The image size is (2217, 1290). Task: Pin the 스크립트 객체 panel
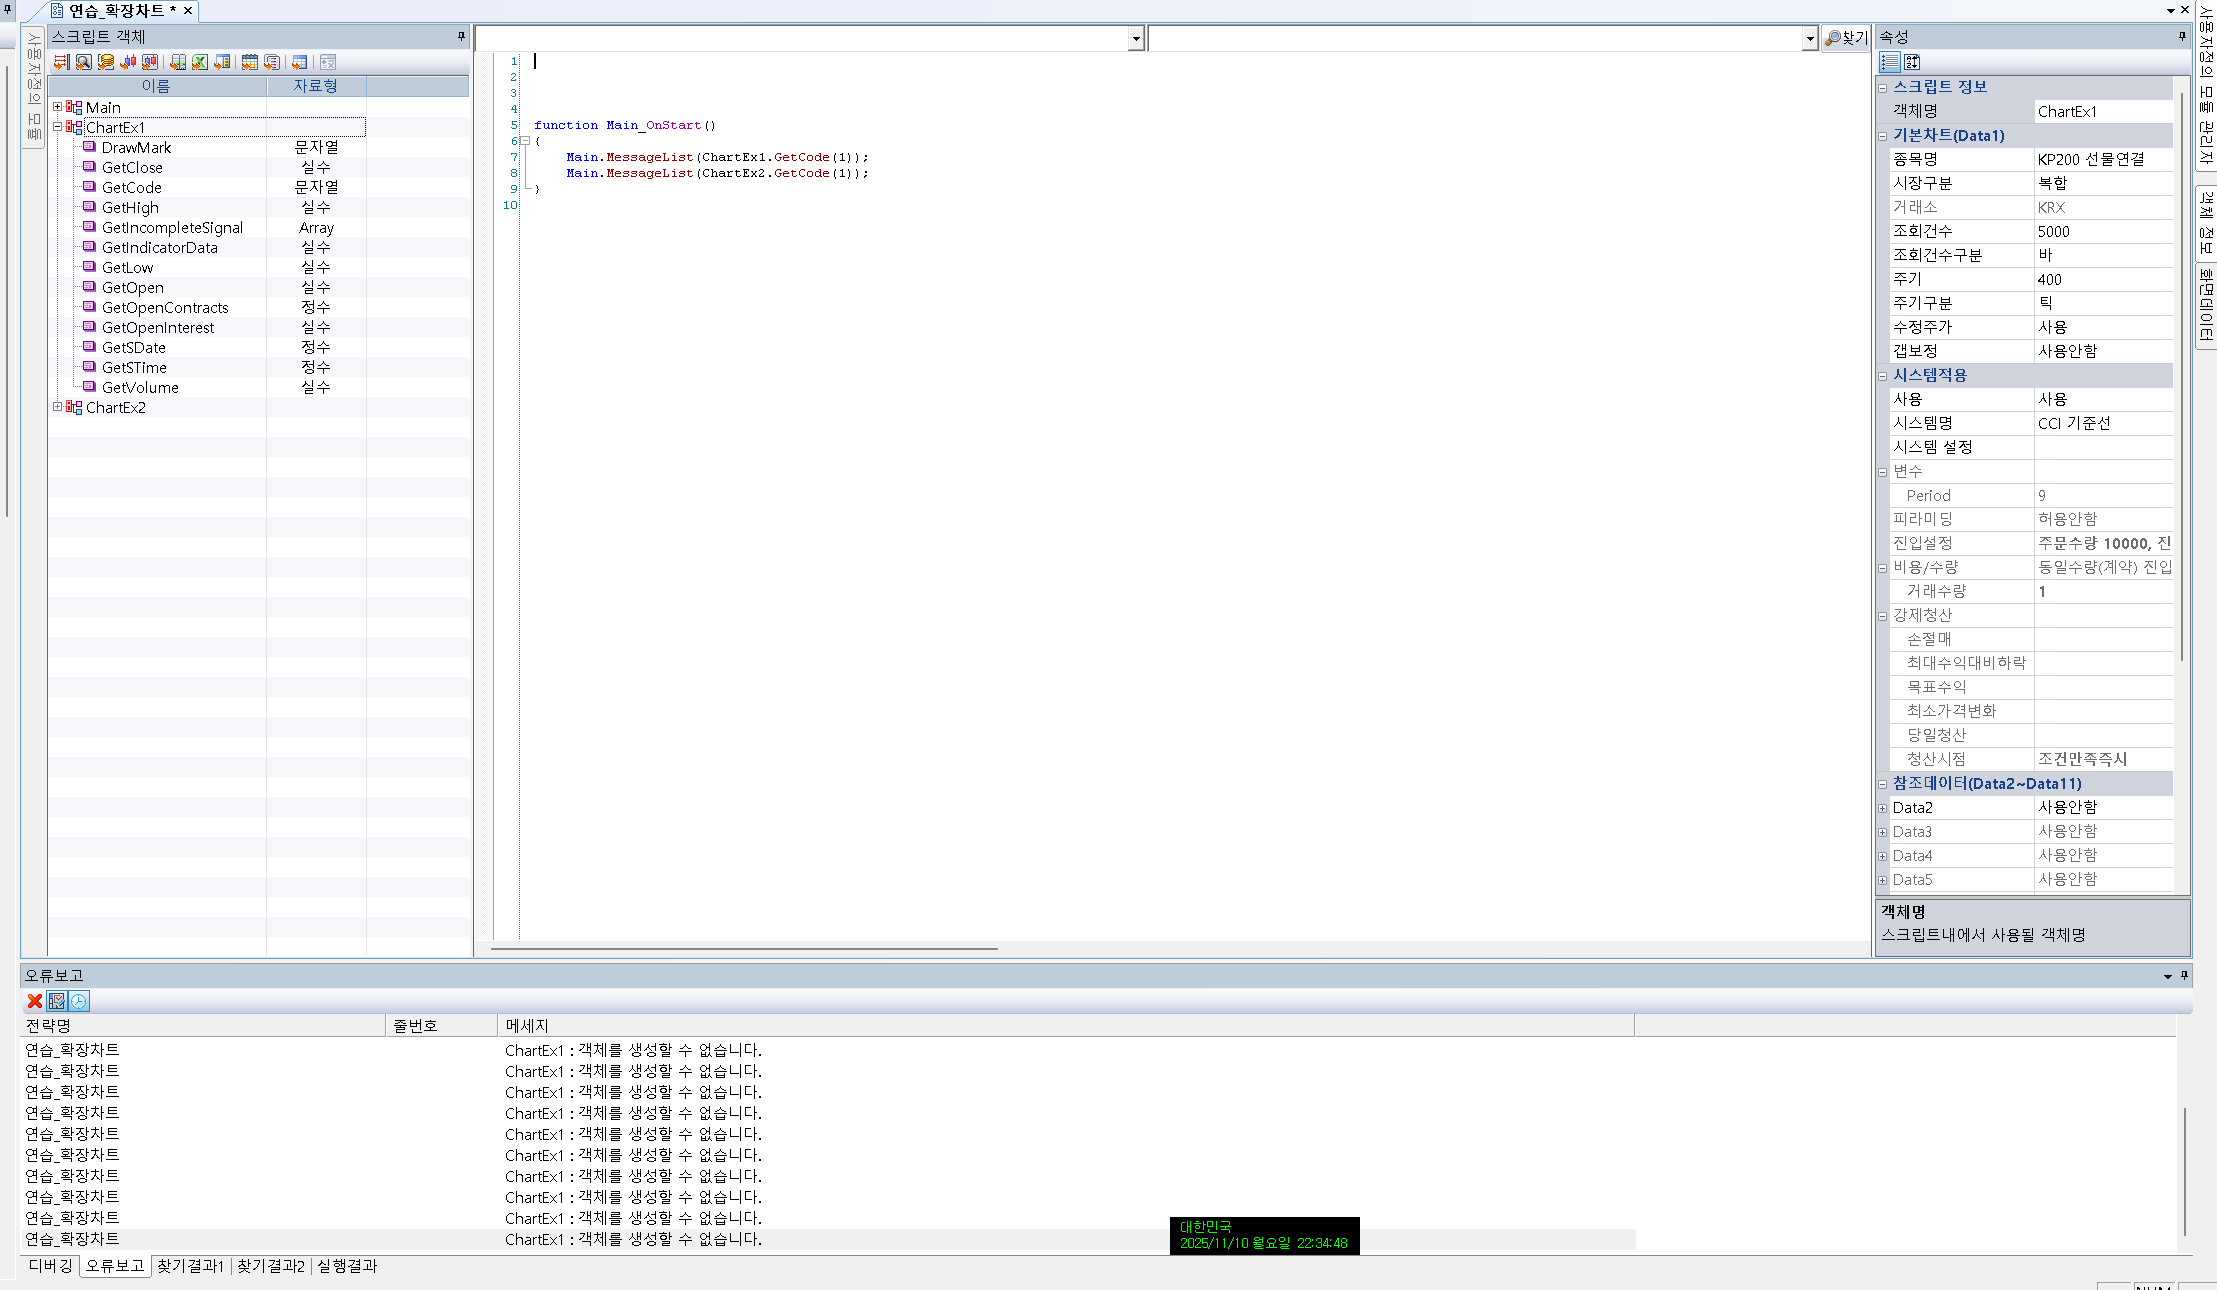pos(461,36)
